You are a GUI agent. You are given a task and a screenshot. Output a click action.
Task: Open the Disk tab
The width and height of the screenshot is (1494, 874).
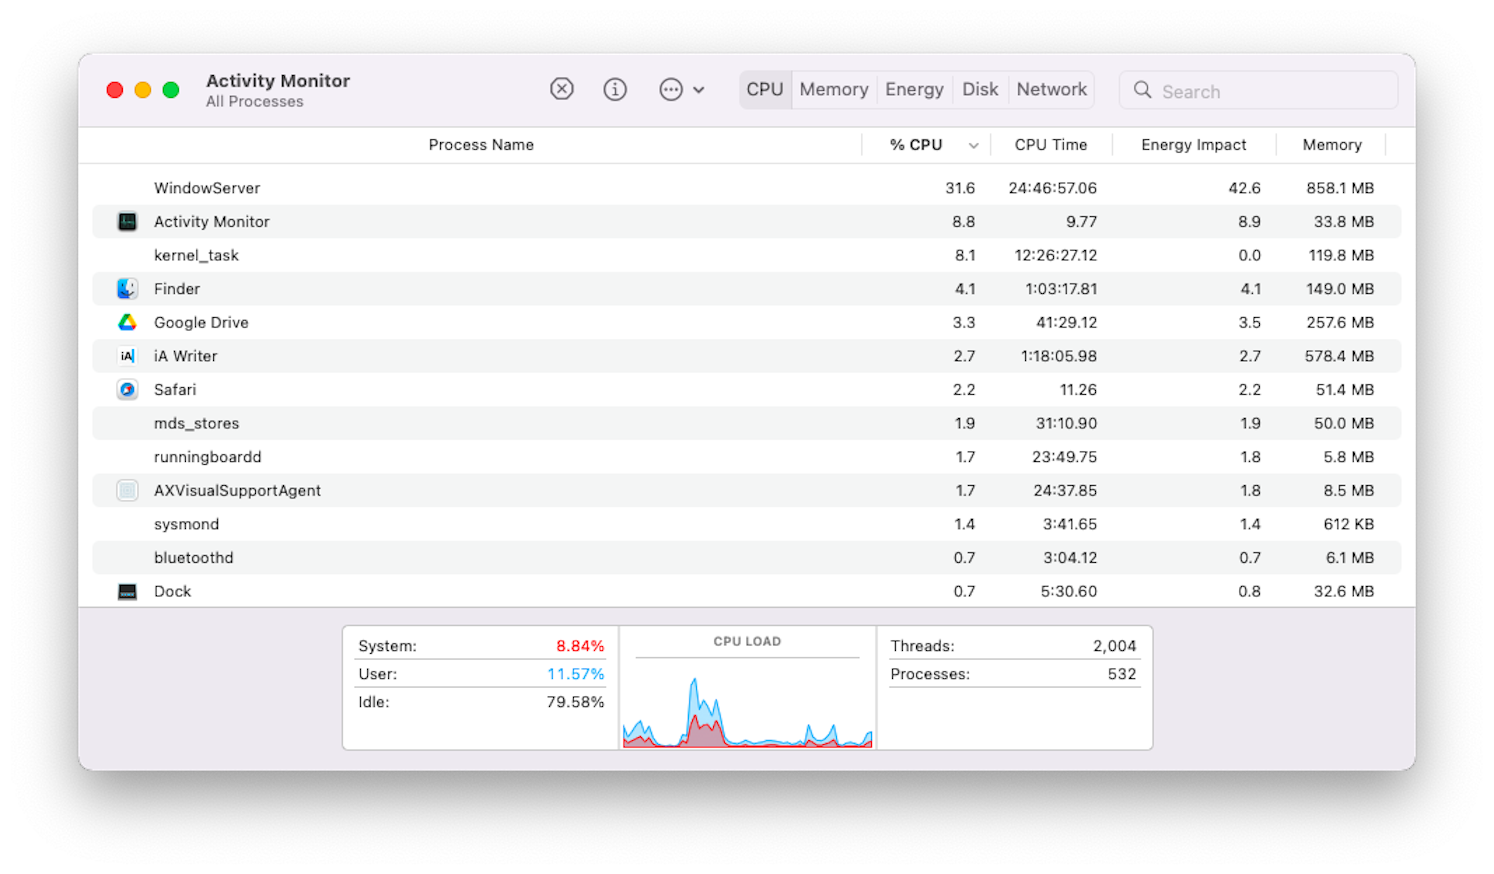[980, 89]
